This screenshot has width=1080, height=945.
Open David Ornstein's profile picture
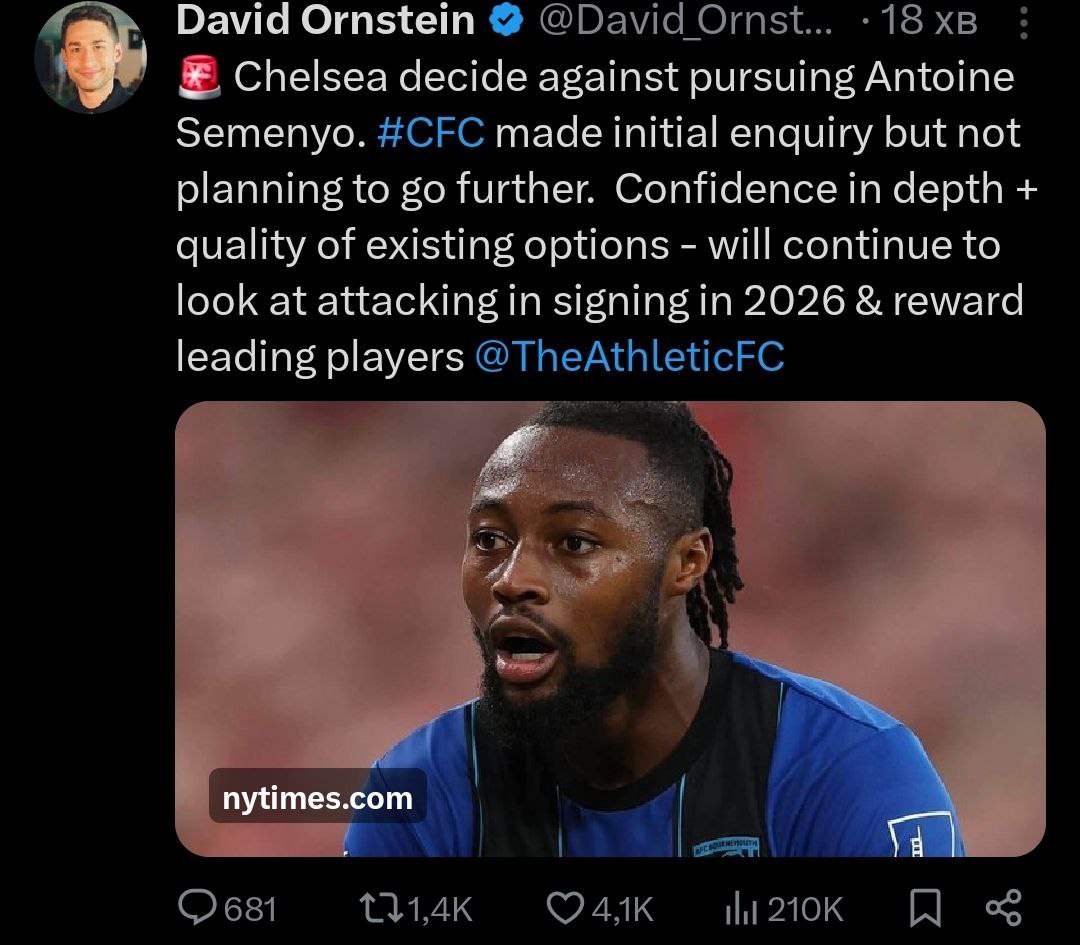90,58
